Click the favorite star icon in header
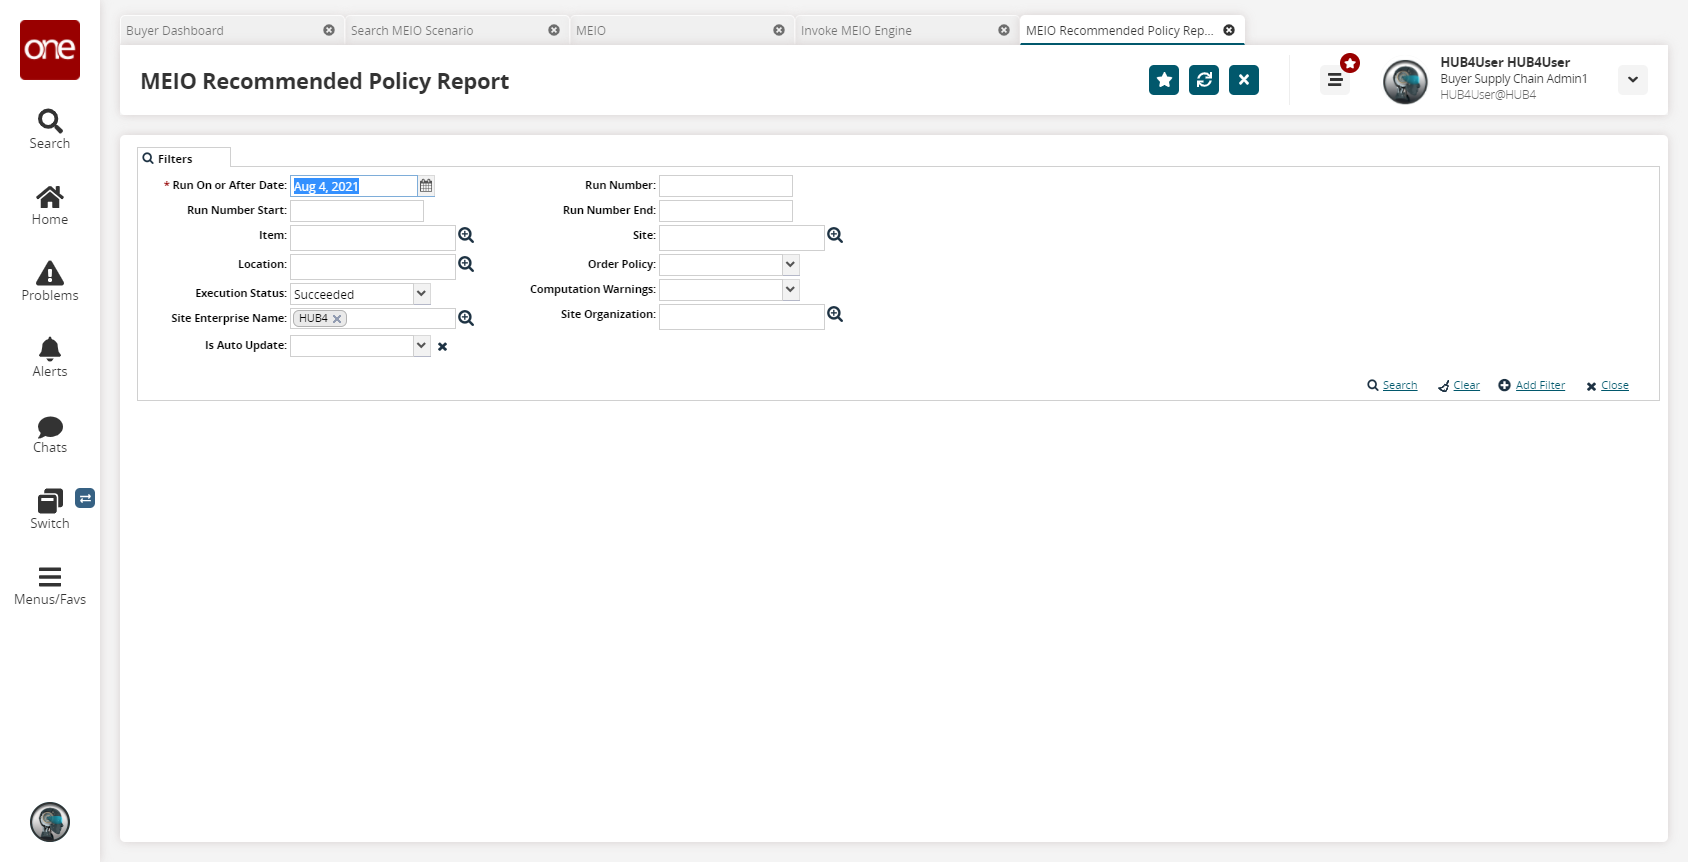1688x862 pixels. [x=1163, y=80]
